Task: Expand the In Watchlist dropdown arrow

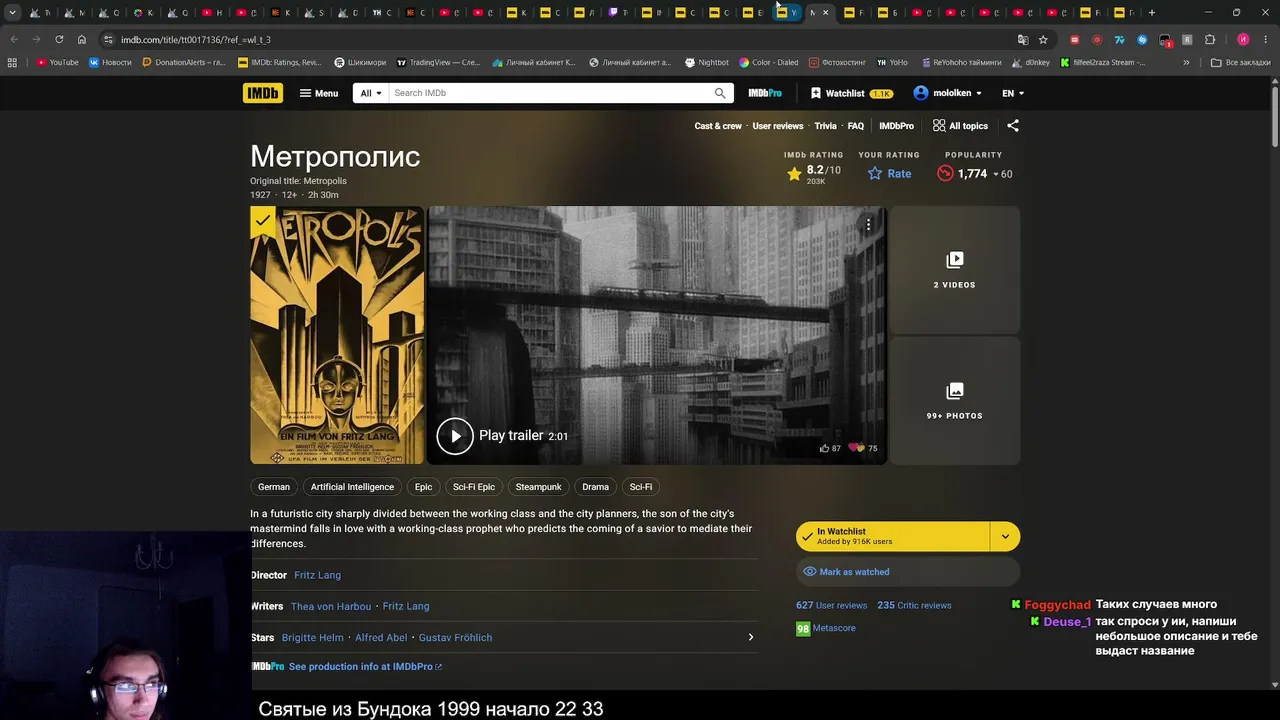Action: click(x=1005, y=537)
